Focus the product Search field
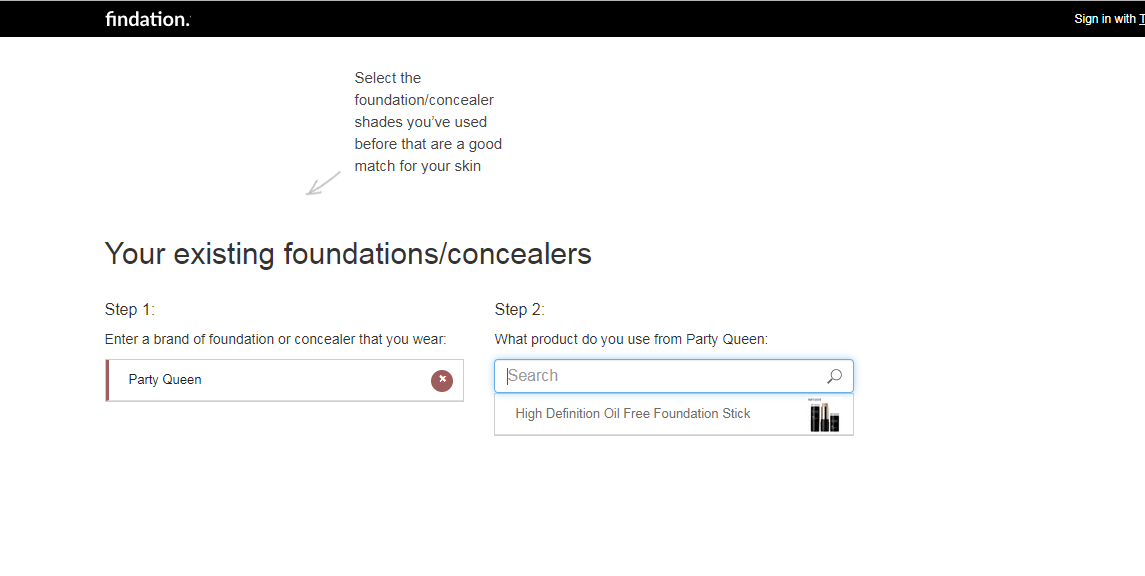 tap(673, 376)
